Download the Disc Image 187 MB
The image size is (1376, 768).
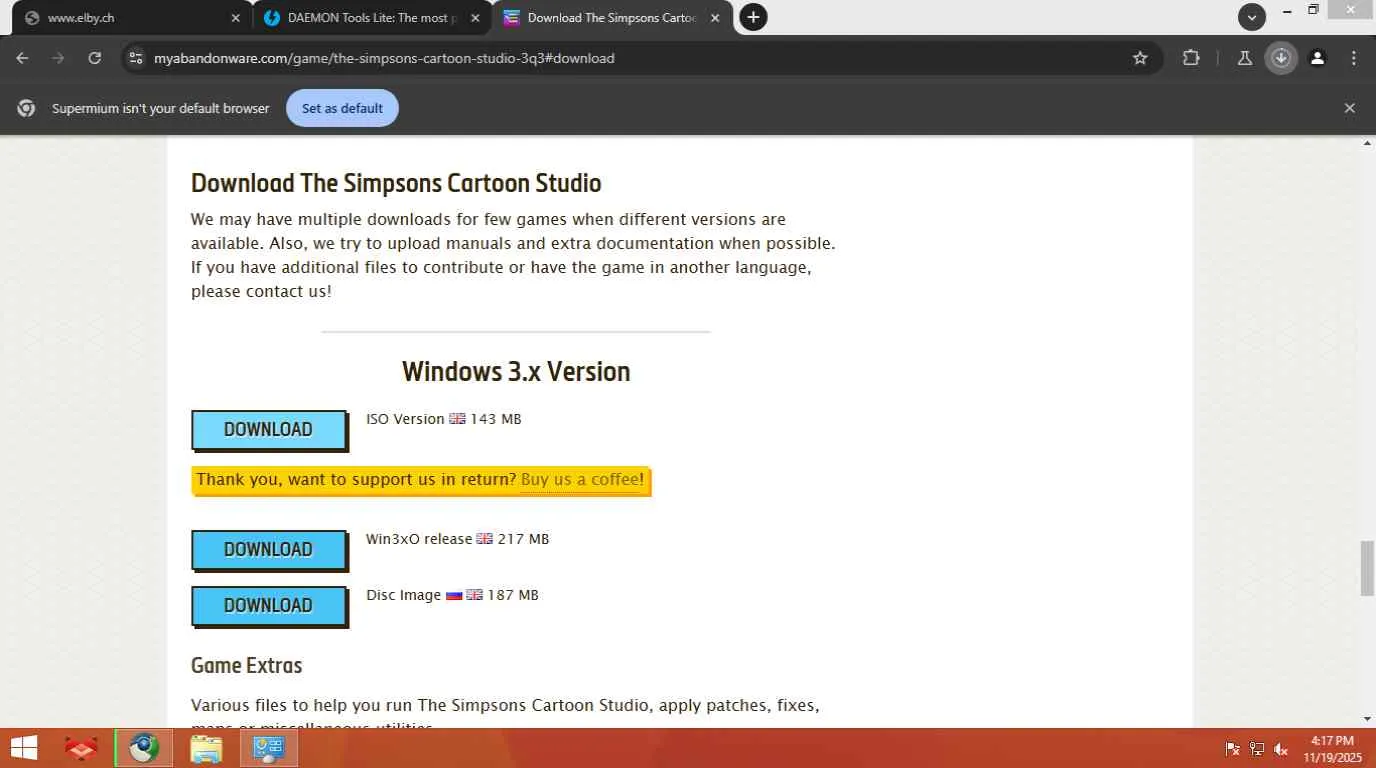[268, 605]
